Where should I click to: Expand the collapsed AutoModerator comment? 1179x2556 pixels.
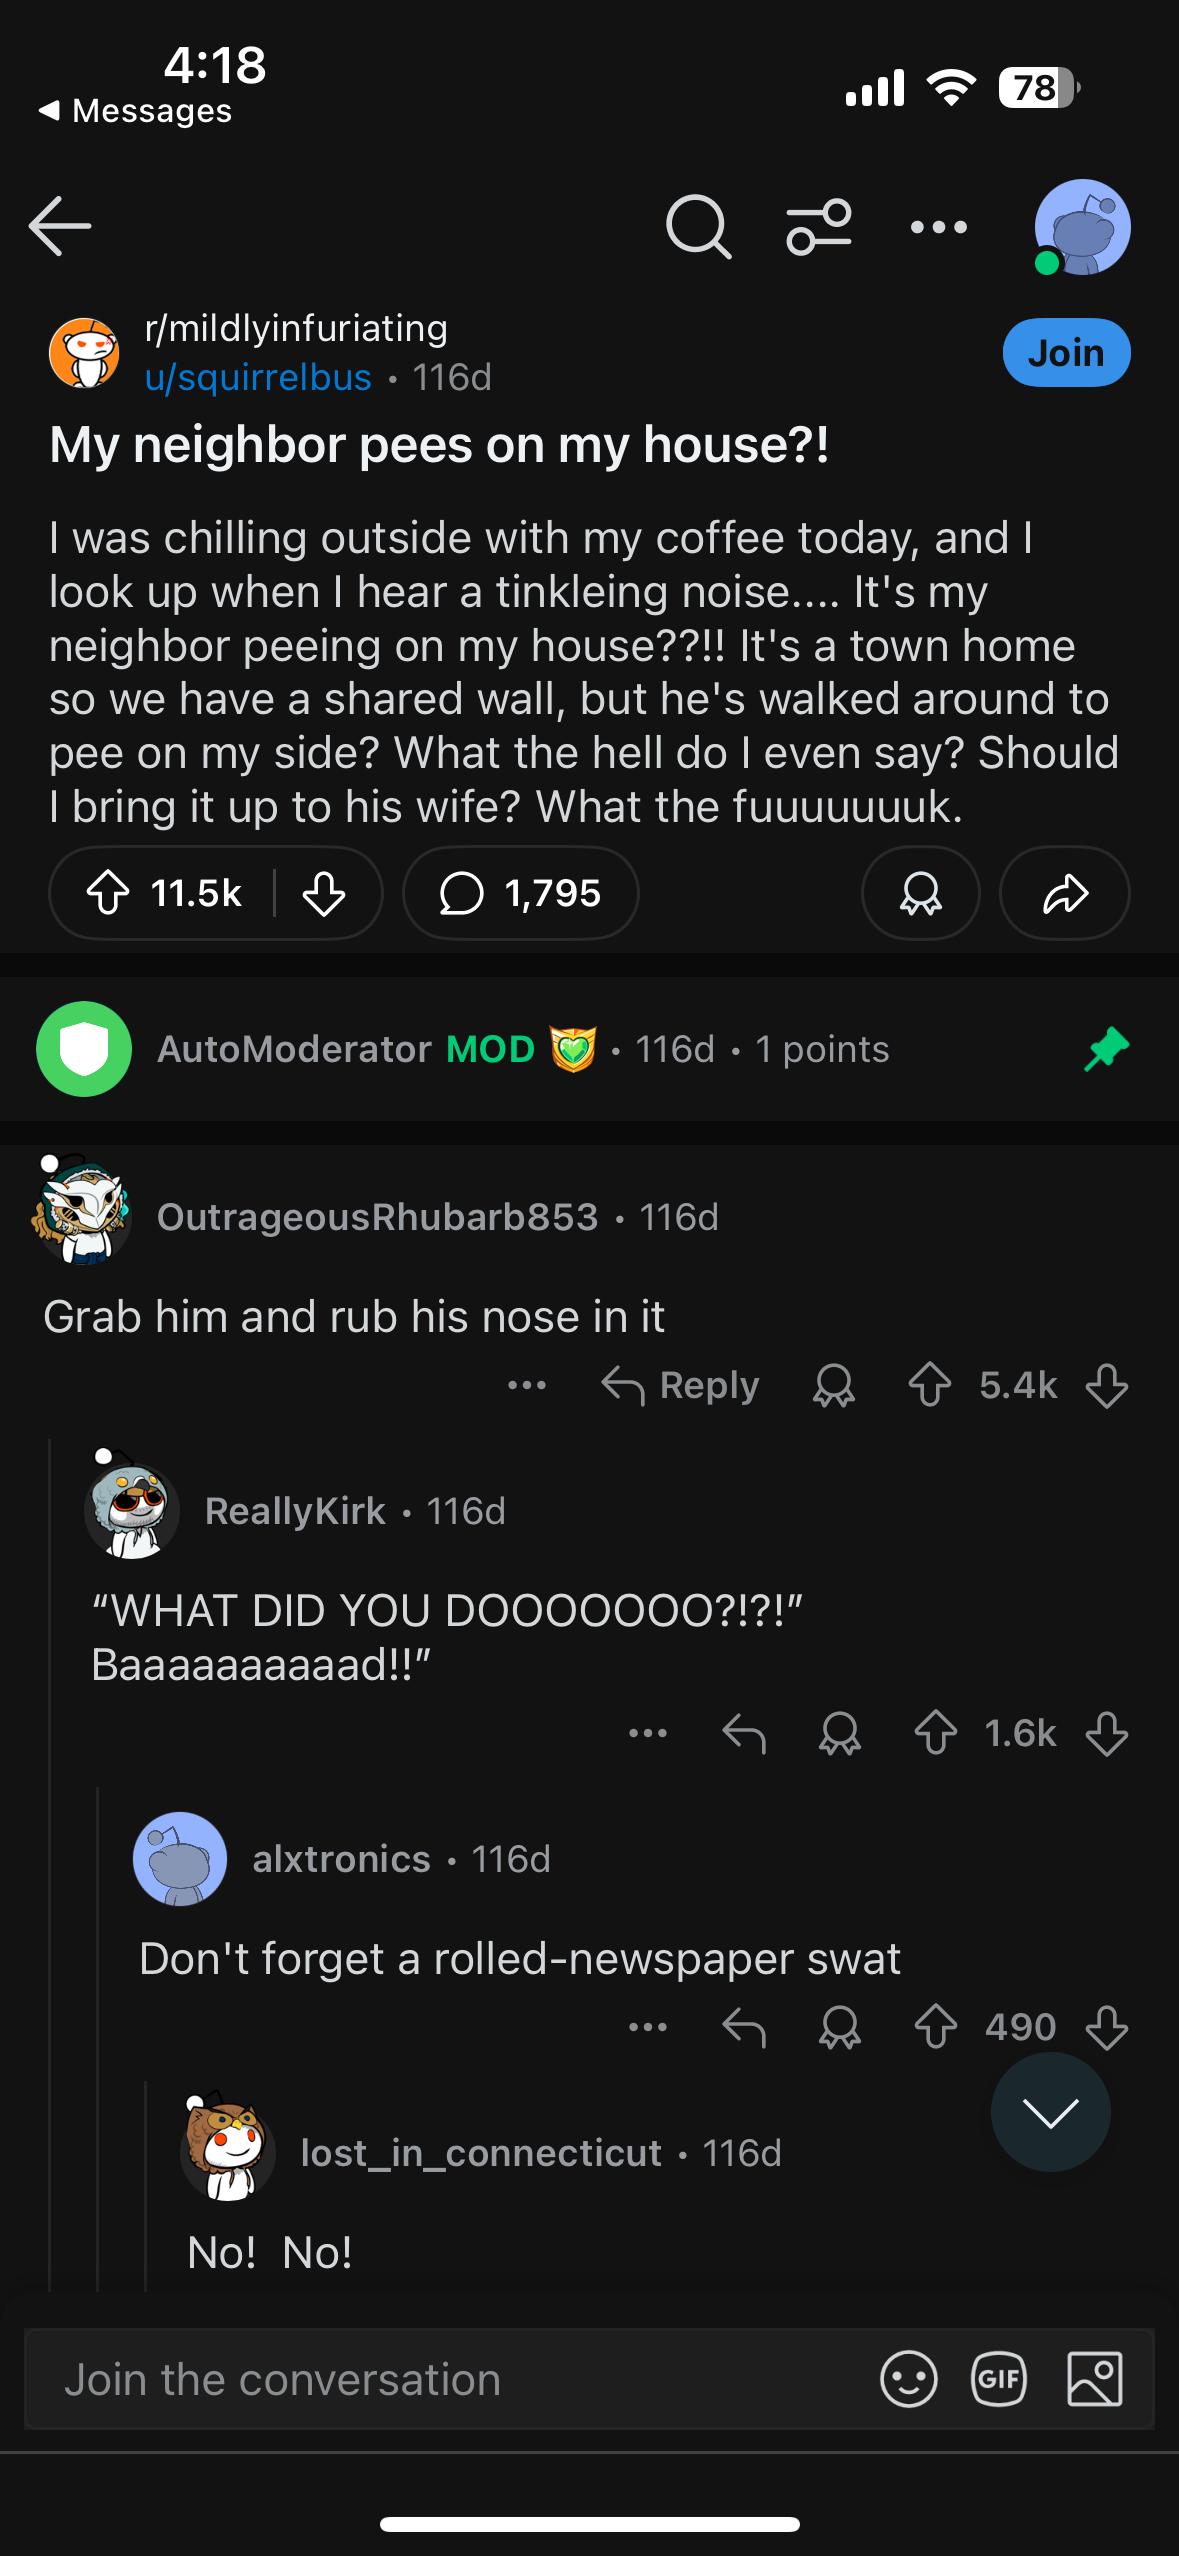pyautogui.click(x=520, y=1049)
